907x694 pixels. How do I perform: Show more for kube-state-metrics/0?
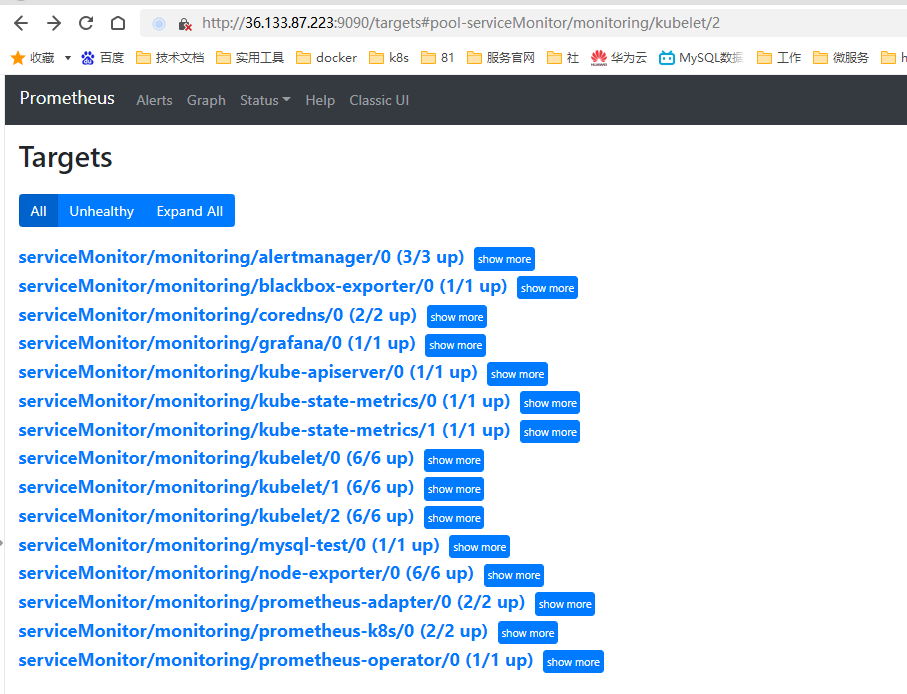tap(550, 403)
